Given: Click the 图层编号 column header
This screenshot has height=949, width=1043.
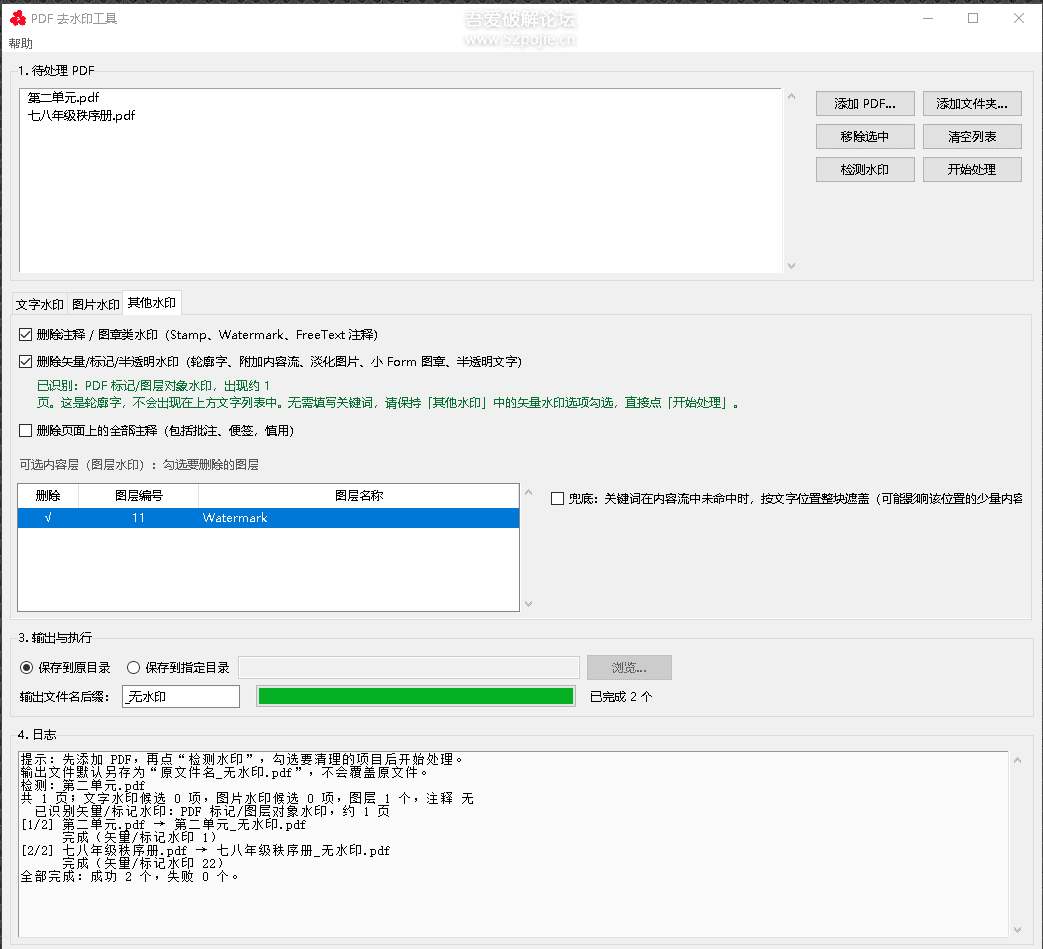Looking at the screenshot, I should pyautogui.click(x=138, y=495).
